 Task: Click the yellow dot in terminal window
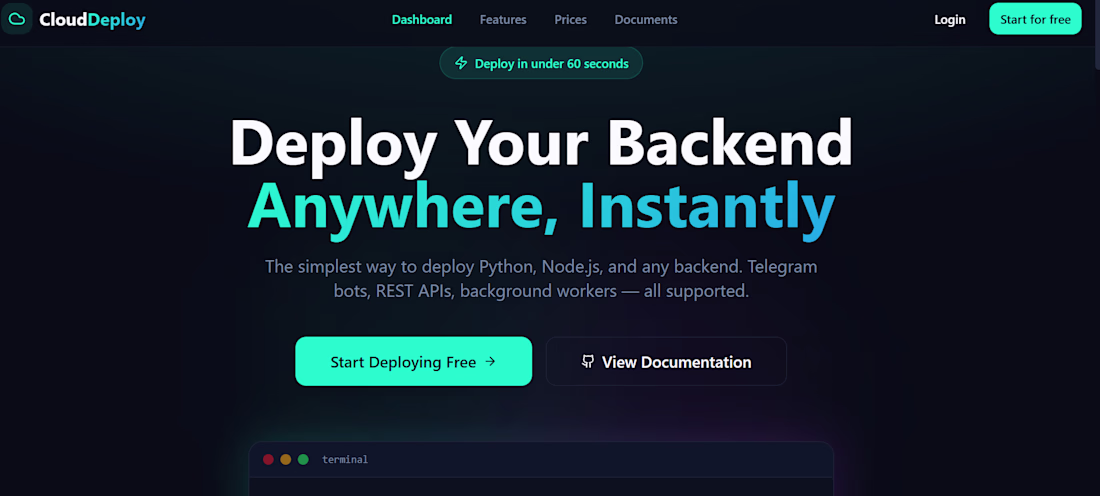pyautogui.click(x=286, y=460)
